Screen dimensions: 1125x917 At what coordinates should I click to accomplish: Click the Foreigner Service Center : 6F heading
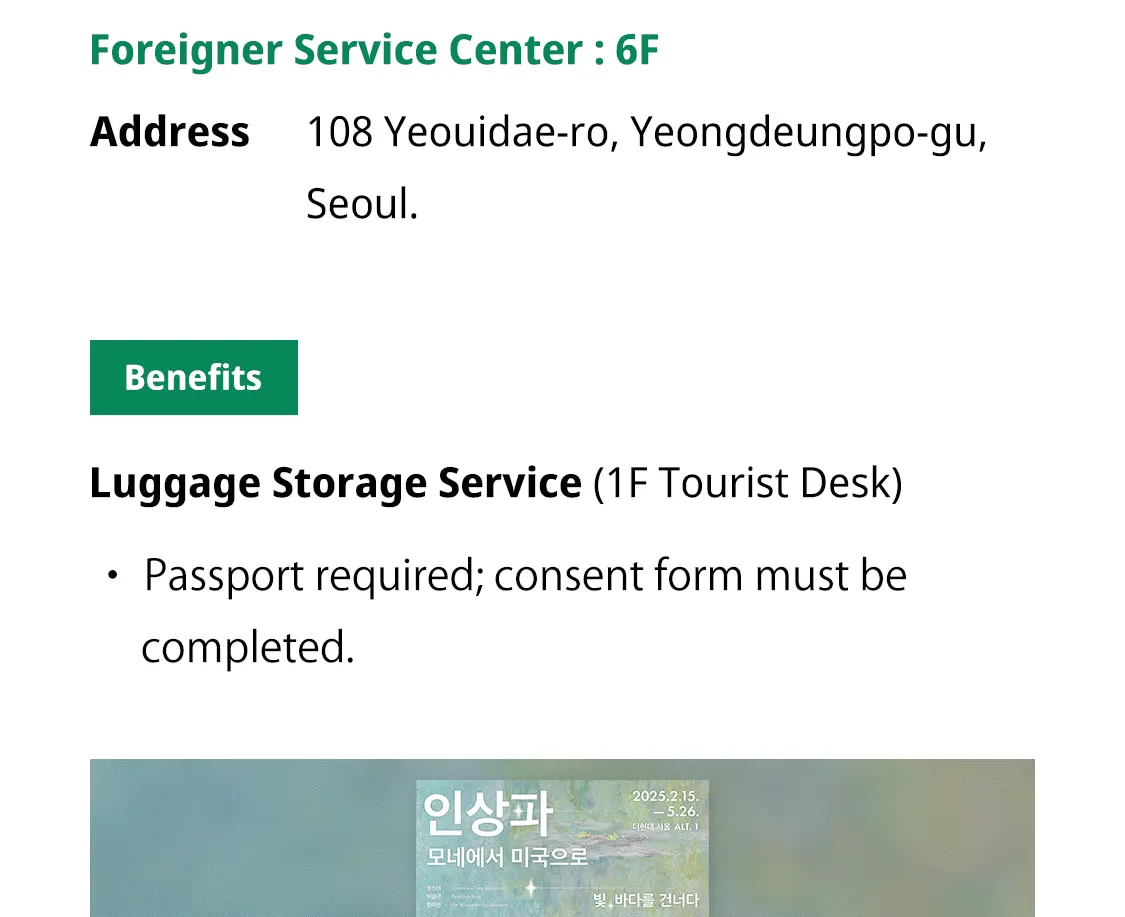pos(374,50)
